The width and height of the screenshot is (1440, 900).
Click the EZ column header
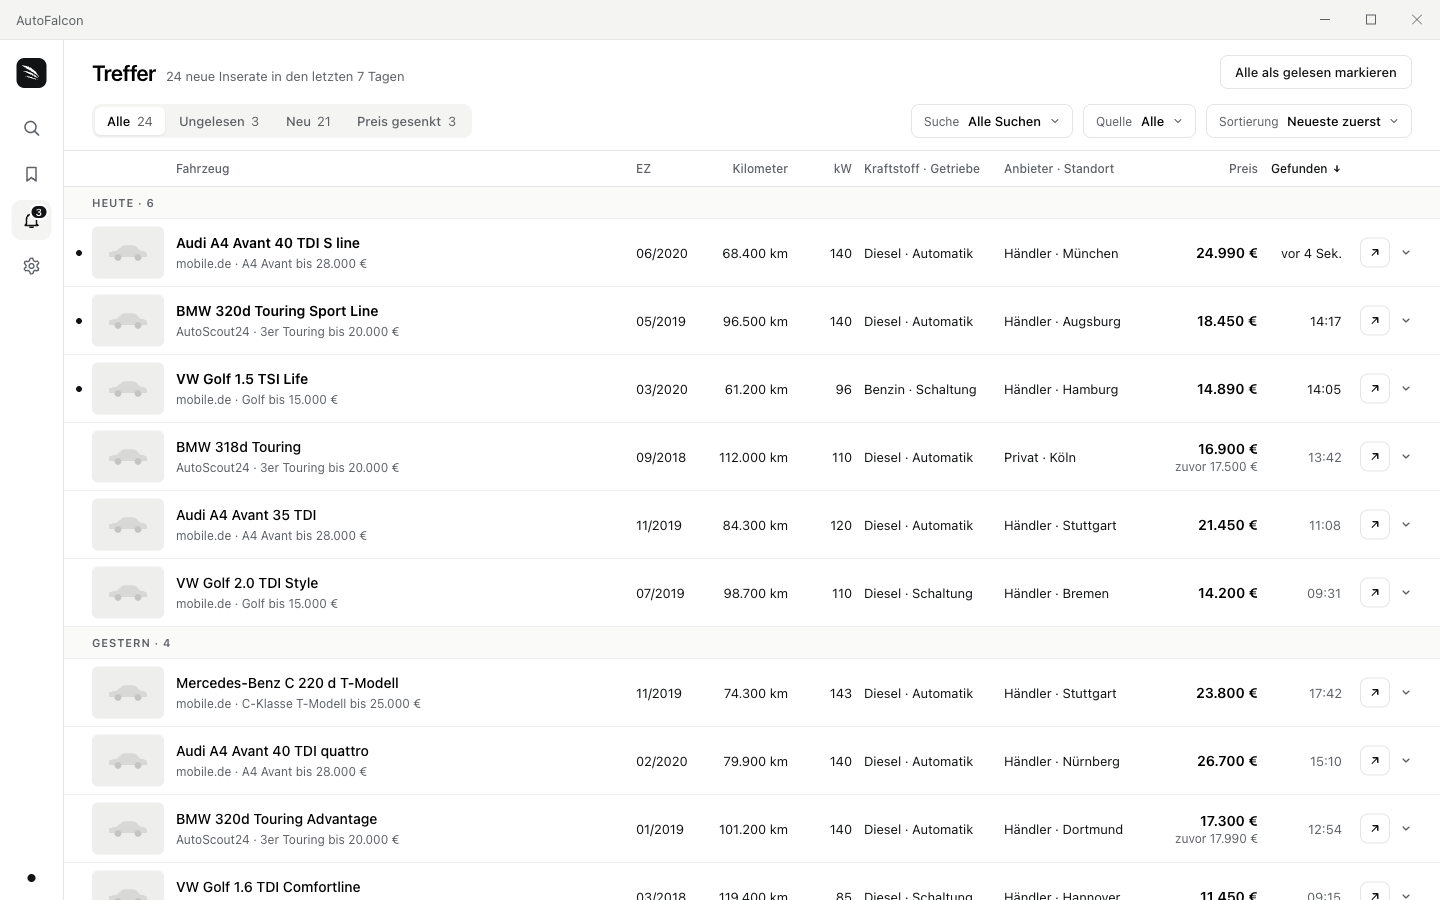coord(643,168)
